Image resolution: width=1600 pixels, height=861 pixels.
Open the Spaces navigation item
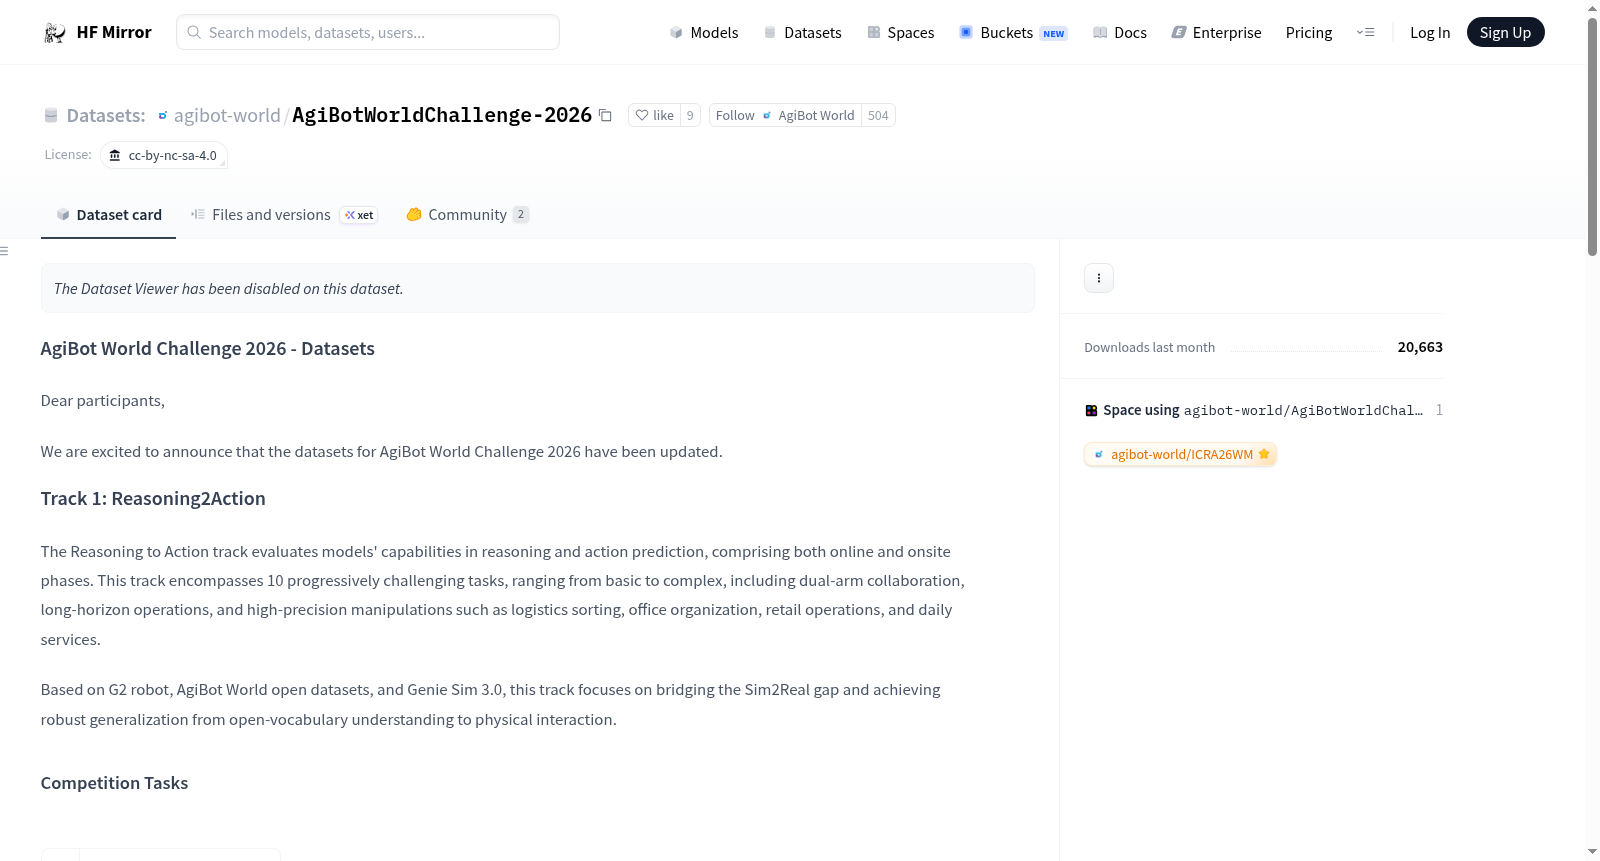tap(901, 32)
